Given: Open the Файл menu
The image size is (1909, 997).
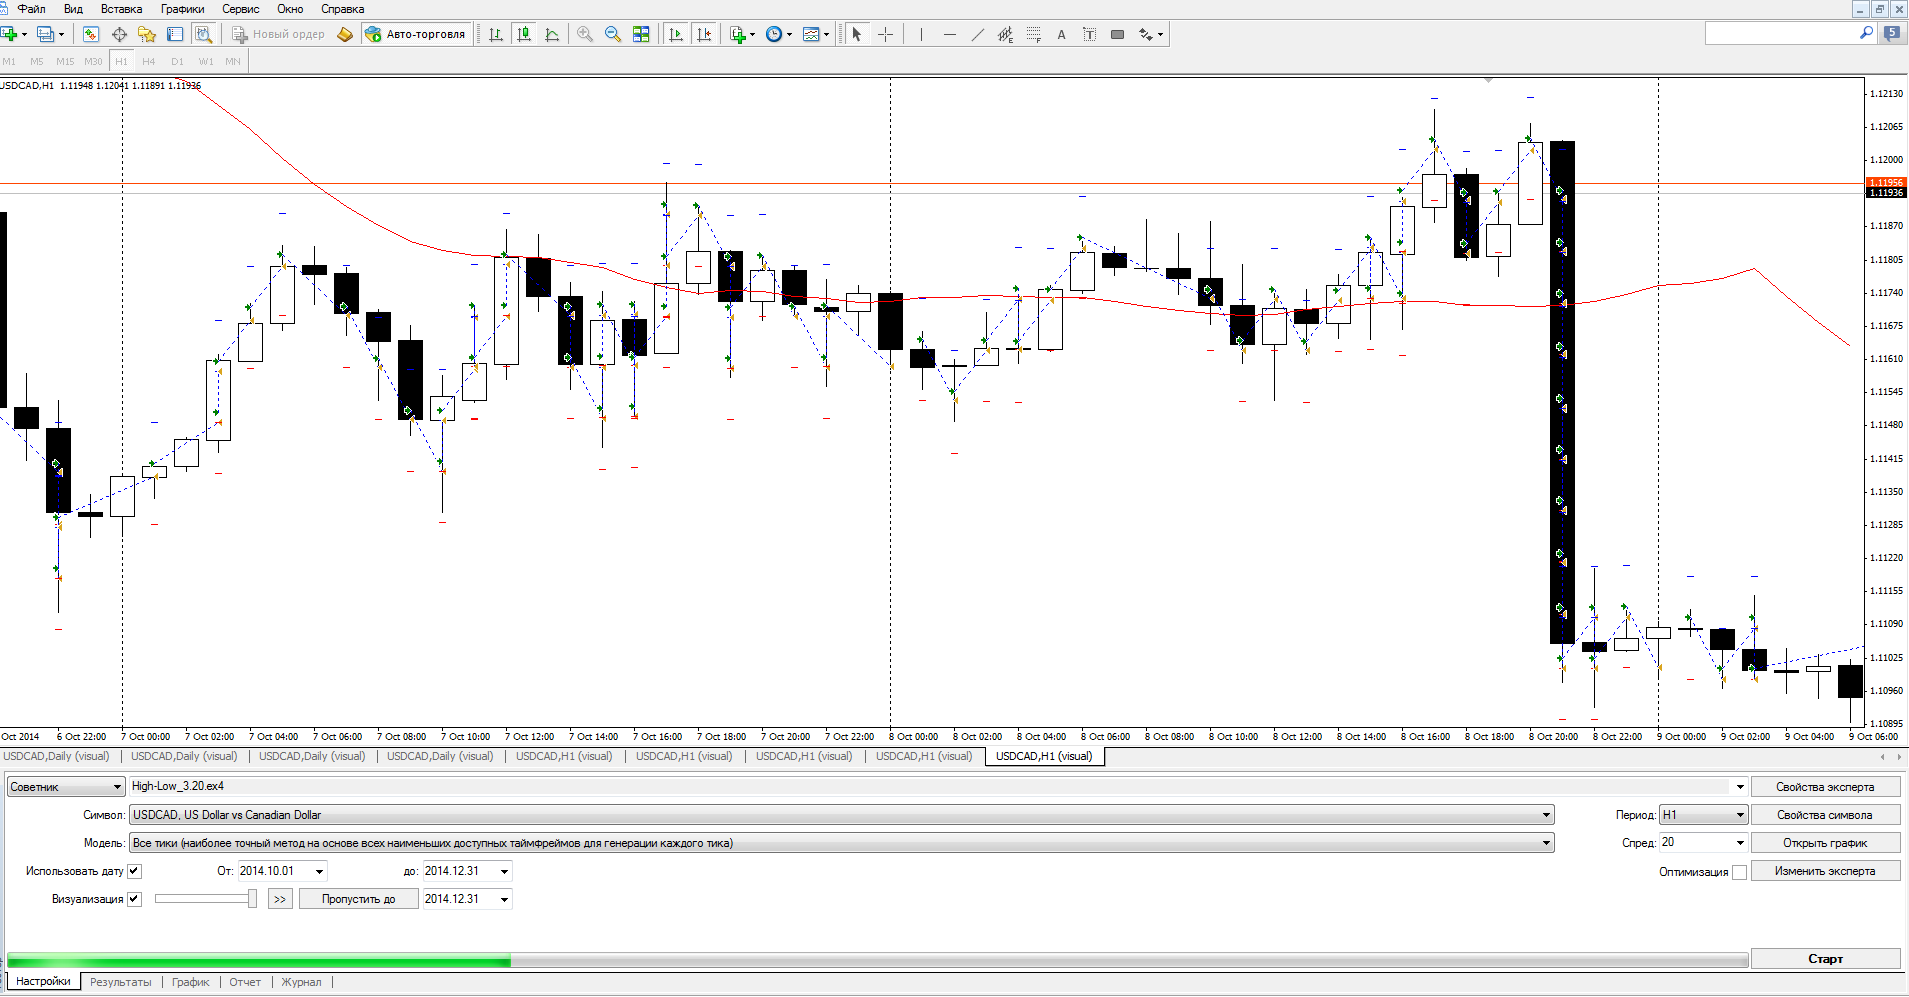Looking at the screenshot, I should (x=31, y=9).
